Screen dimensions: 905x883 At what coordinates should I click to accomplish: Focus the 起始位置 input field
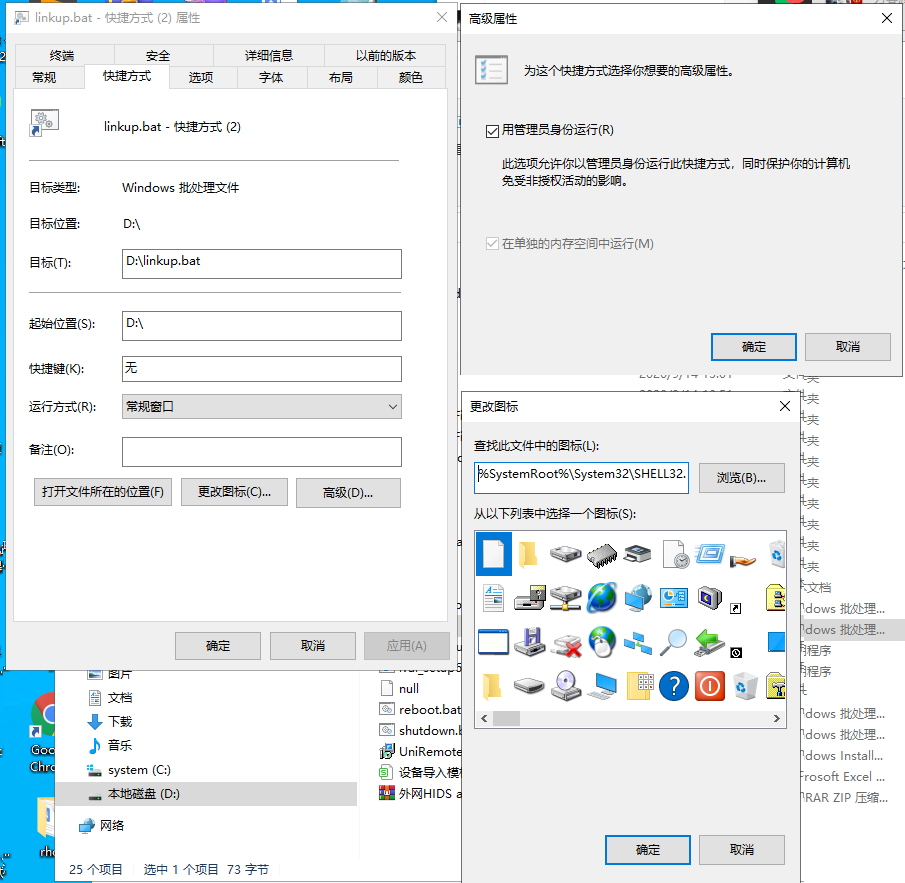coord(261,326)
